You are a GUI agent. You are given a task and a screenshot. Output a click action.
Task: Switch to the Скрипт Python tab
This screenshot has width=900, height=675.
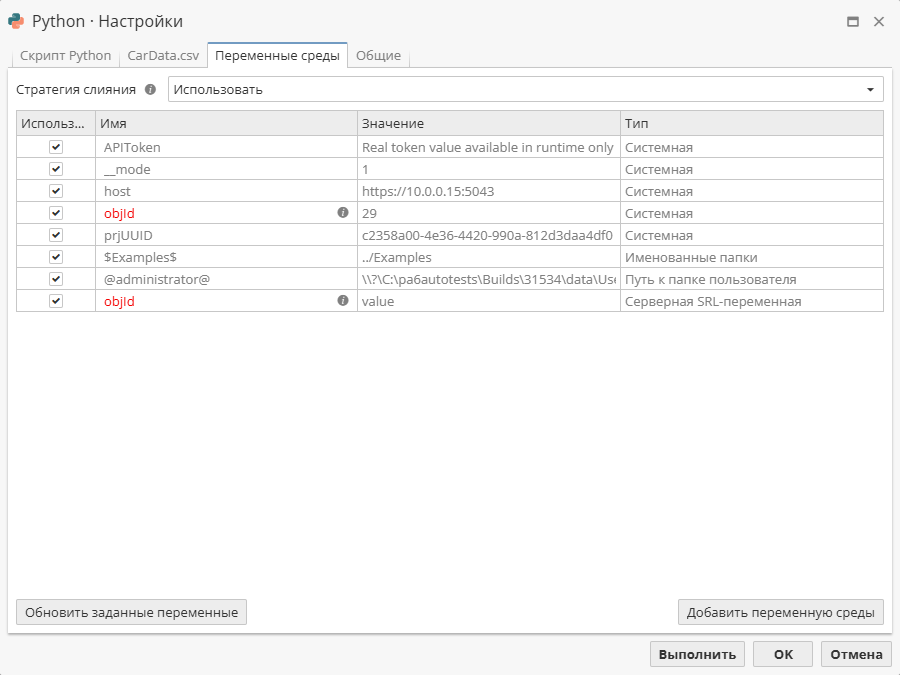[x=64, y=56]
